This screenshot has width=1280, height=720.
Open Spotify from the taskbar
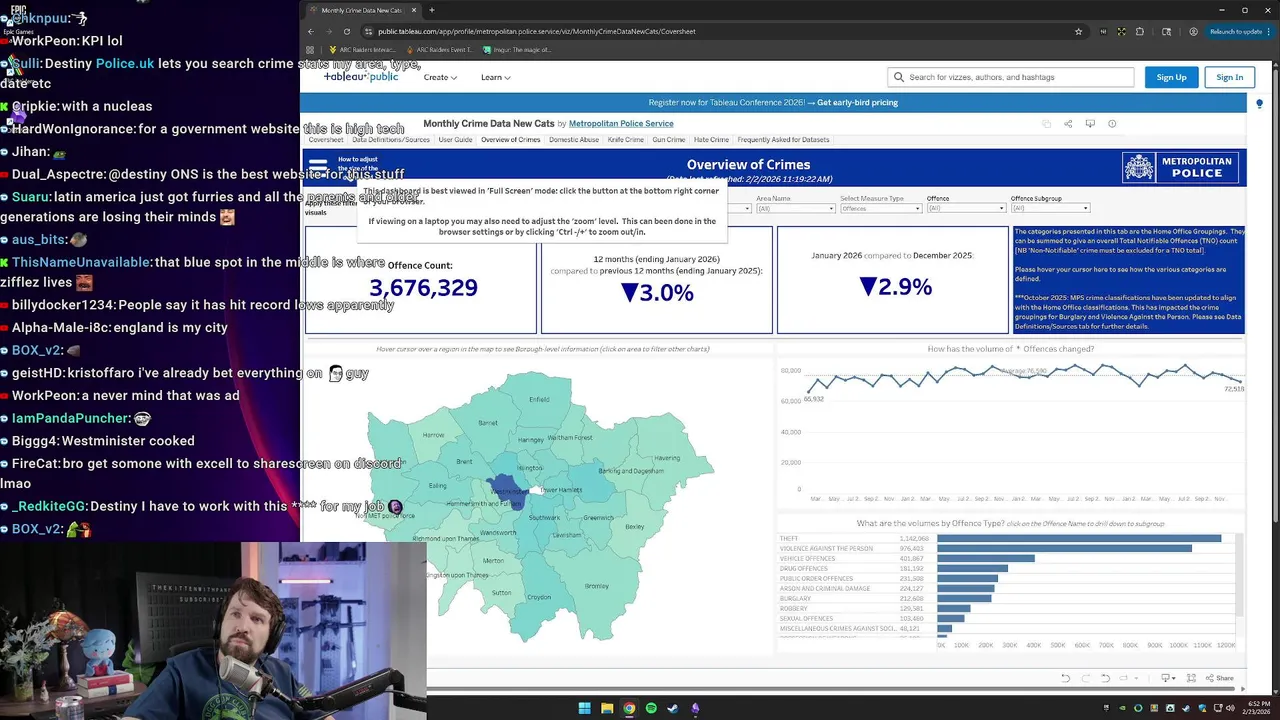click(x=651, y=708)
